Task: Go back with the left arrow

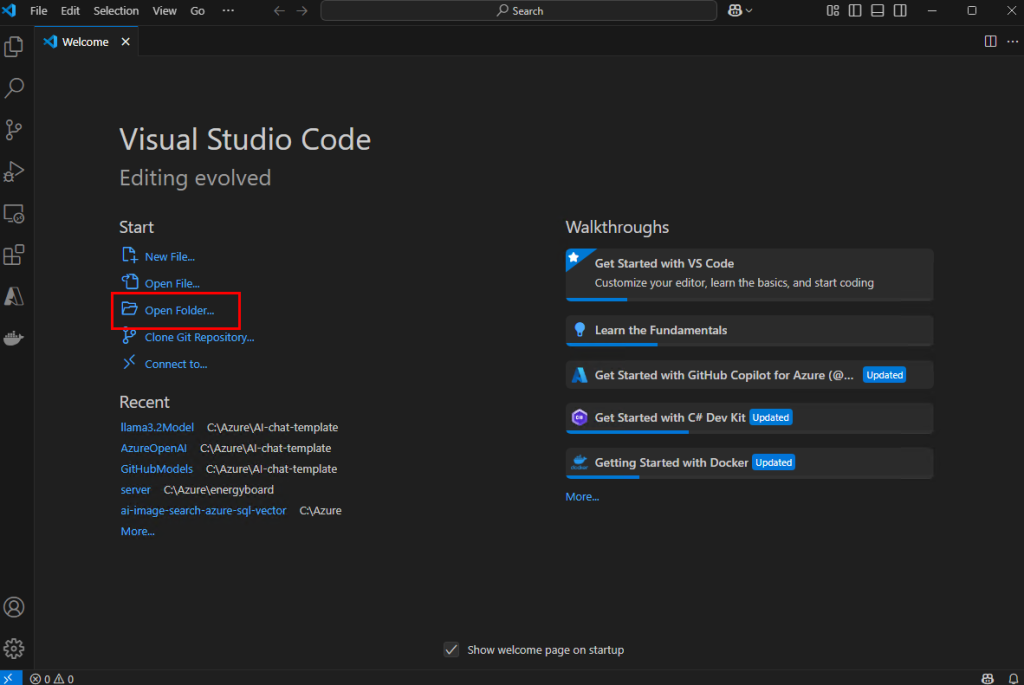Action: click(279, 10)
